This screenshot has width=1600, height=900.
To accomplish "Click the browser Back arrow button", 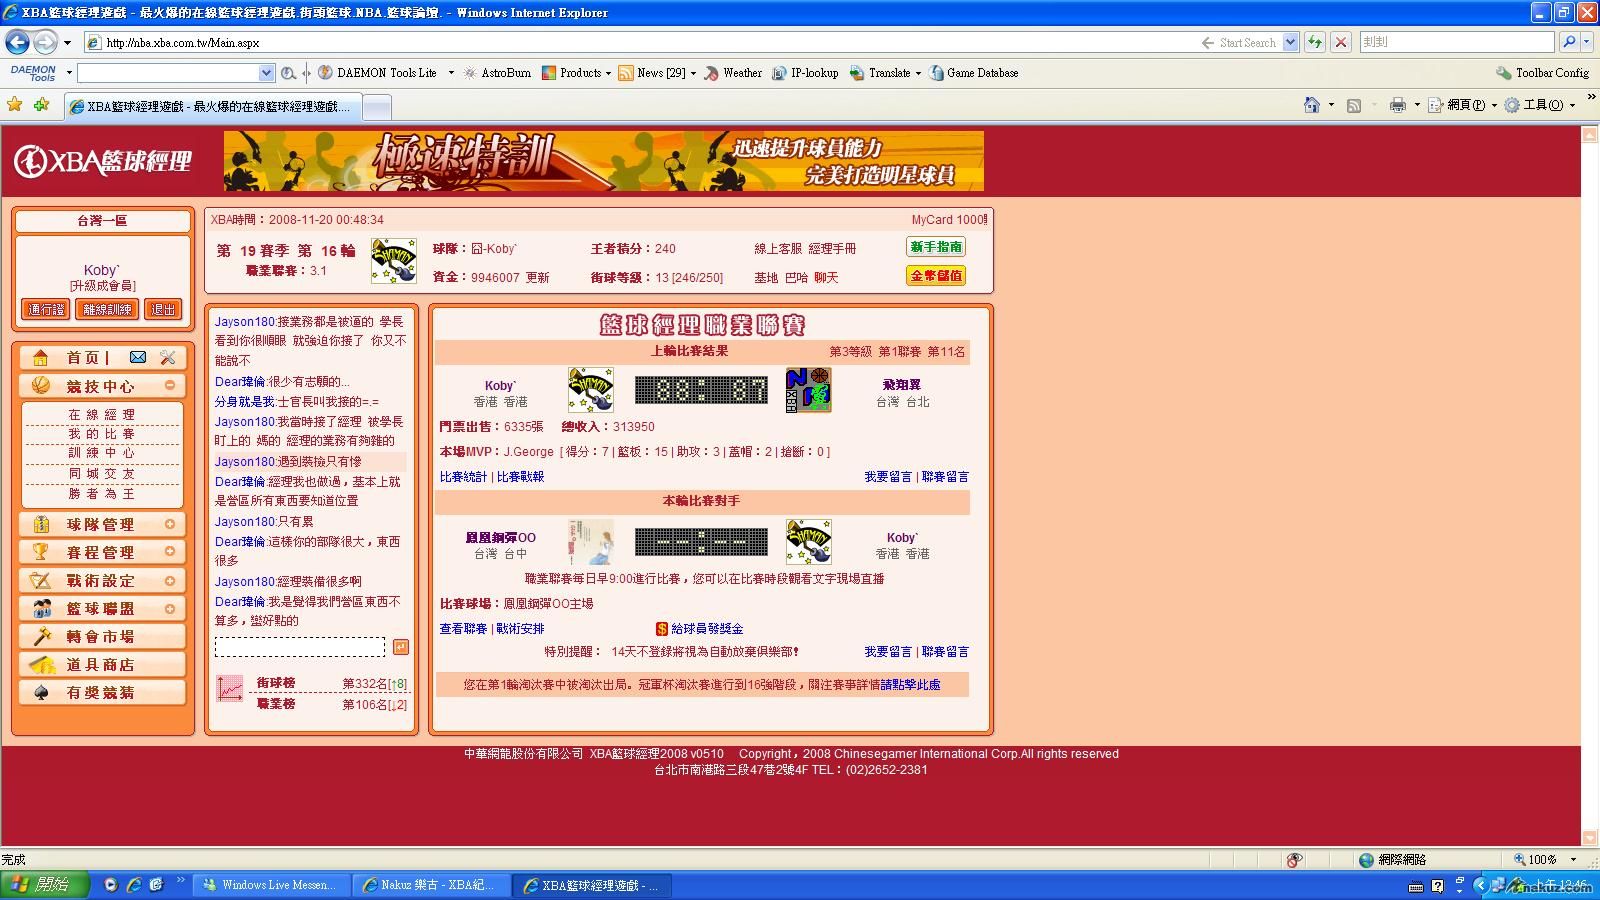I will 17,42.
